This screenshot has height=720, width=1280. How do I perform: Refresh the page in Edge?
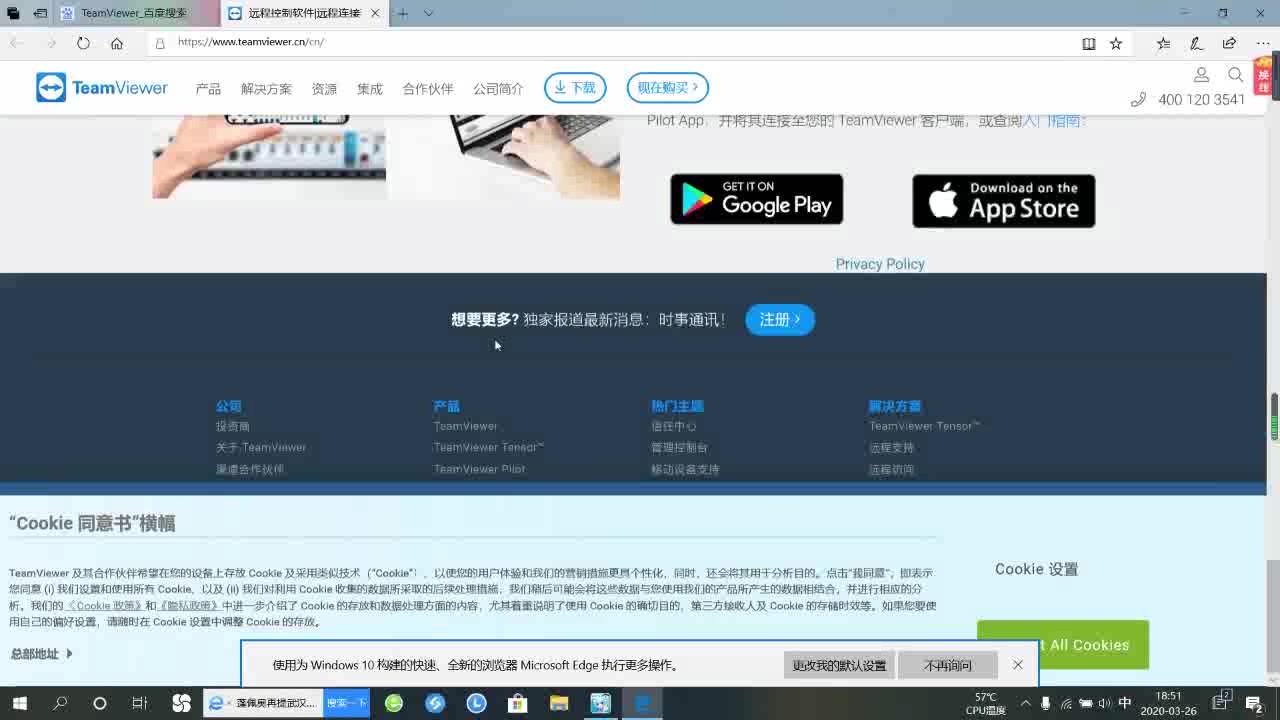coord(83,43)
